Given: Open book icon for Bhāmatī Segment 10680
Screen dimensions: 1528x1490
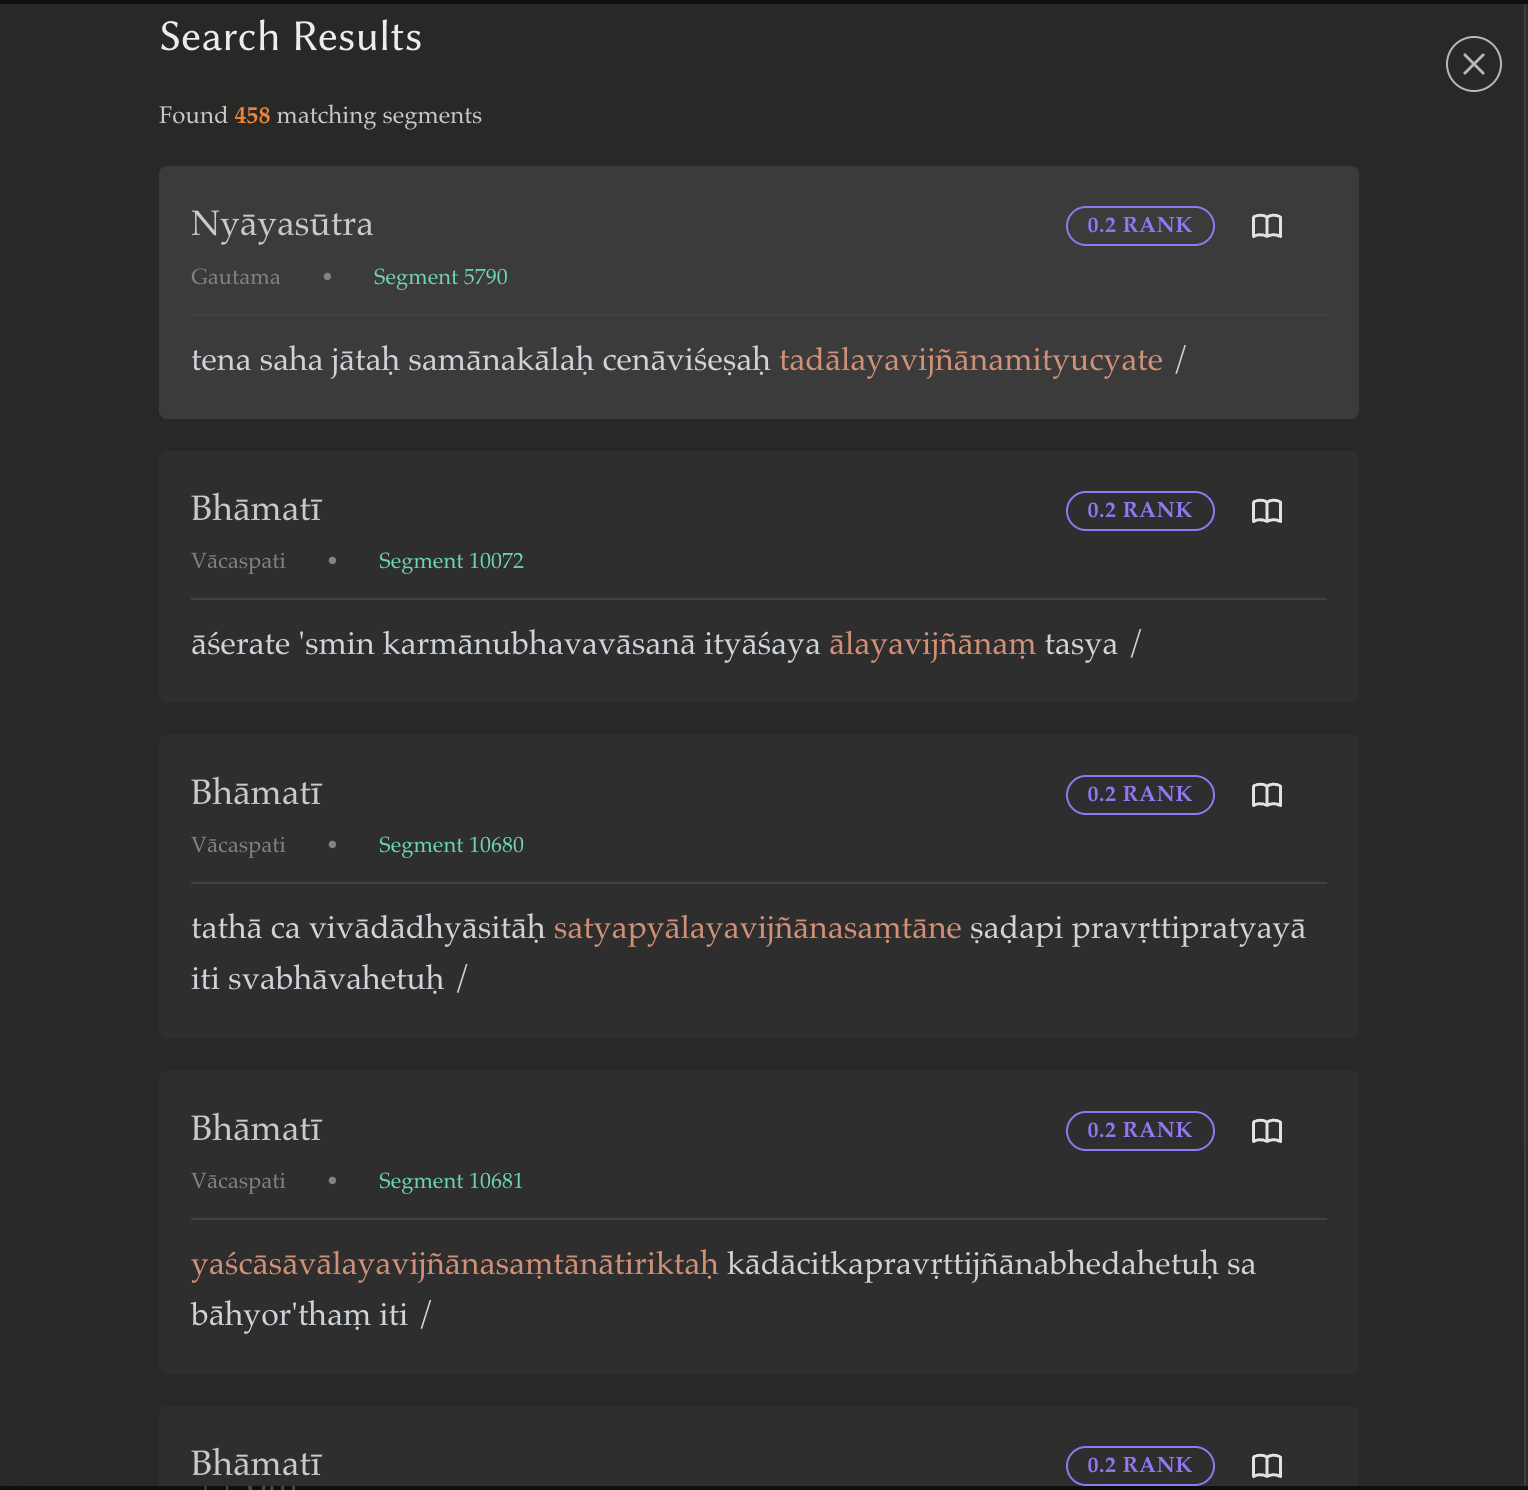Looking at the screenshot, I should (x=1266, y=795).
